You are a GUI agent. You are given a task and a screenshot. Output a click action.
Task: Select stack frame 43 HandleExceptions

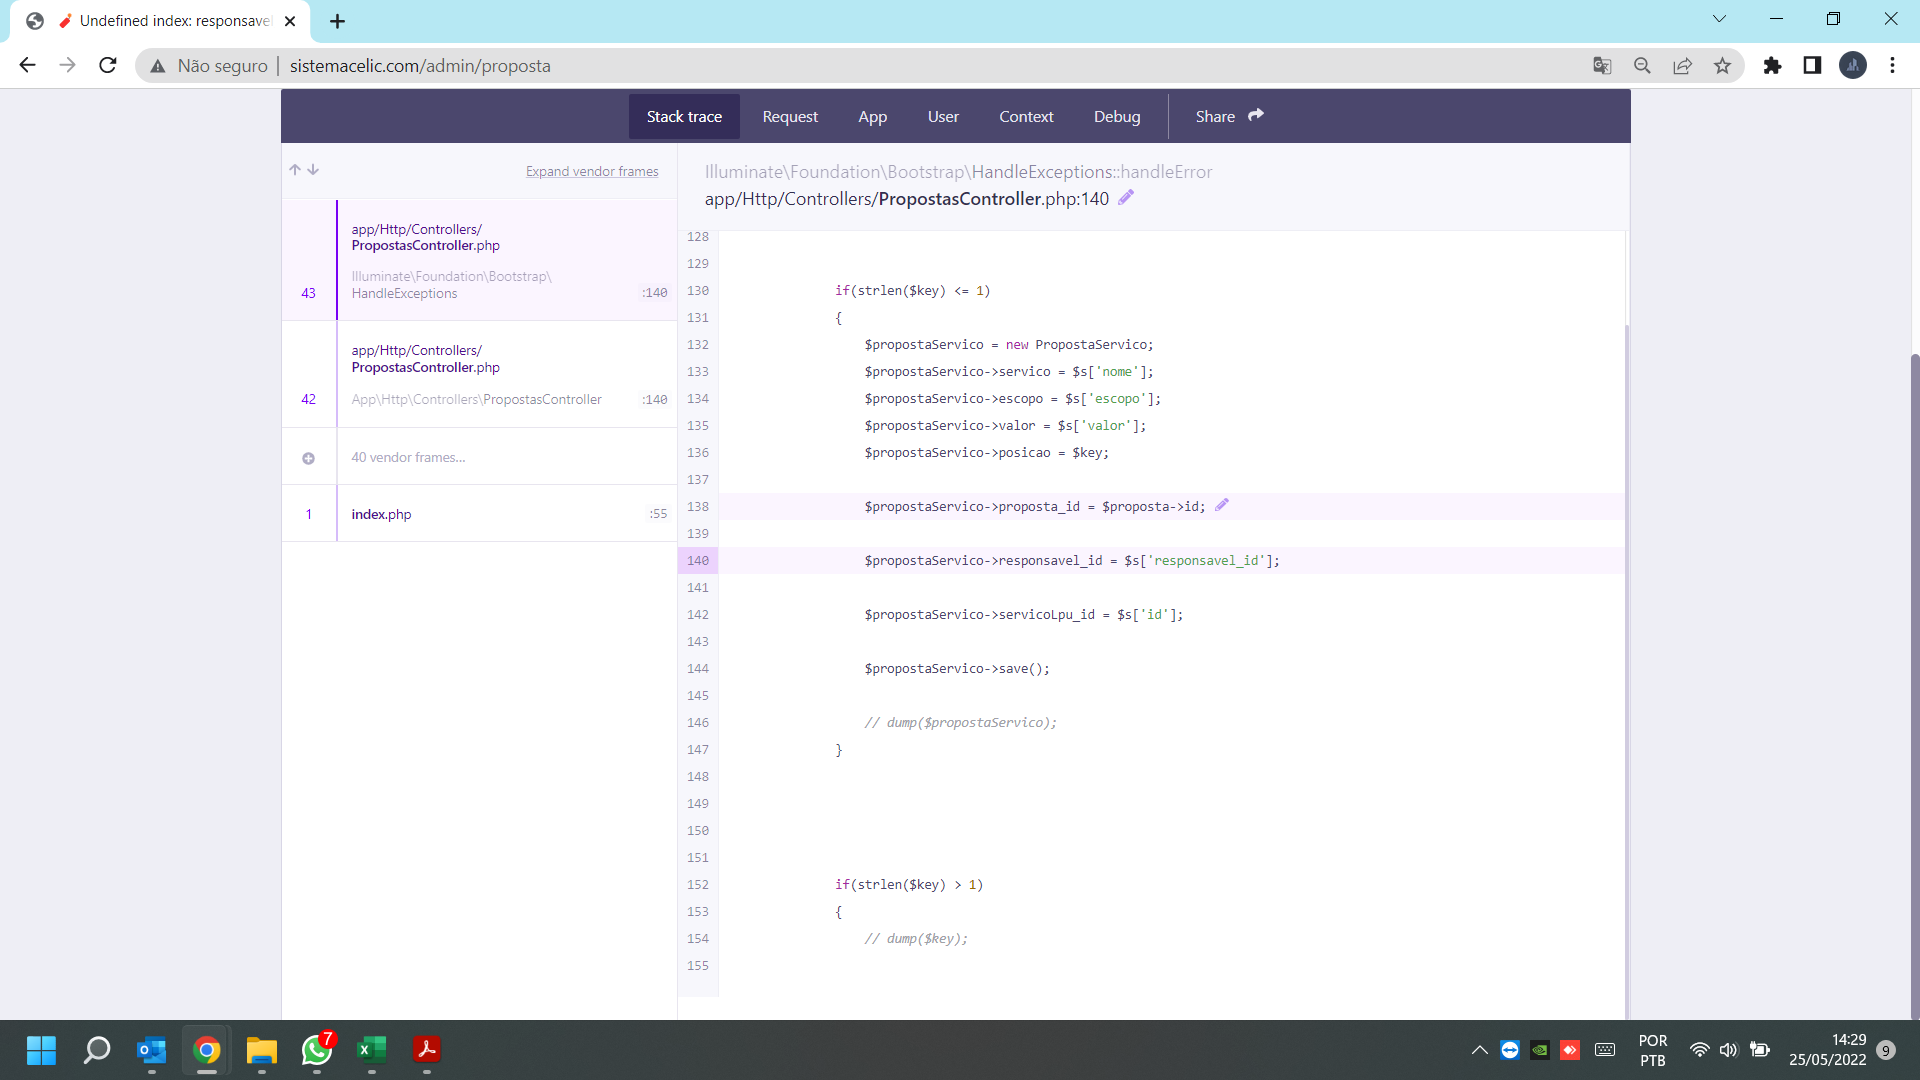click(x=480, y=260)
